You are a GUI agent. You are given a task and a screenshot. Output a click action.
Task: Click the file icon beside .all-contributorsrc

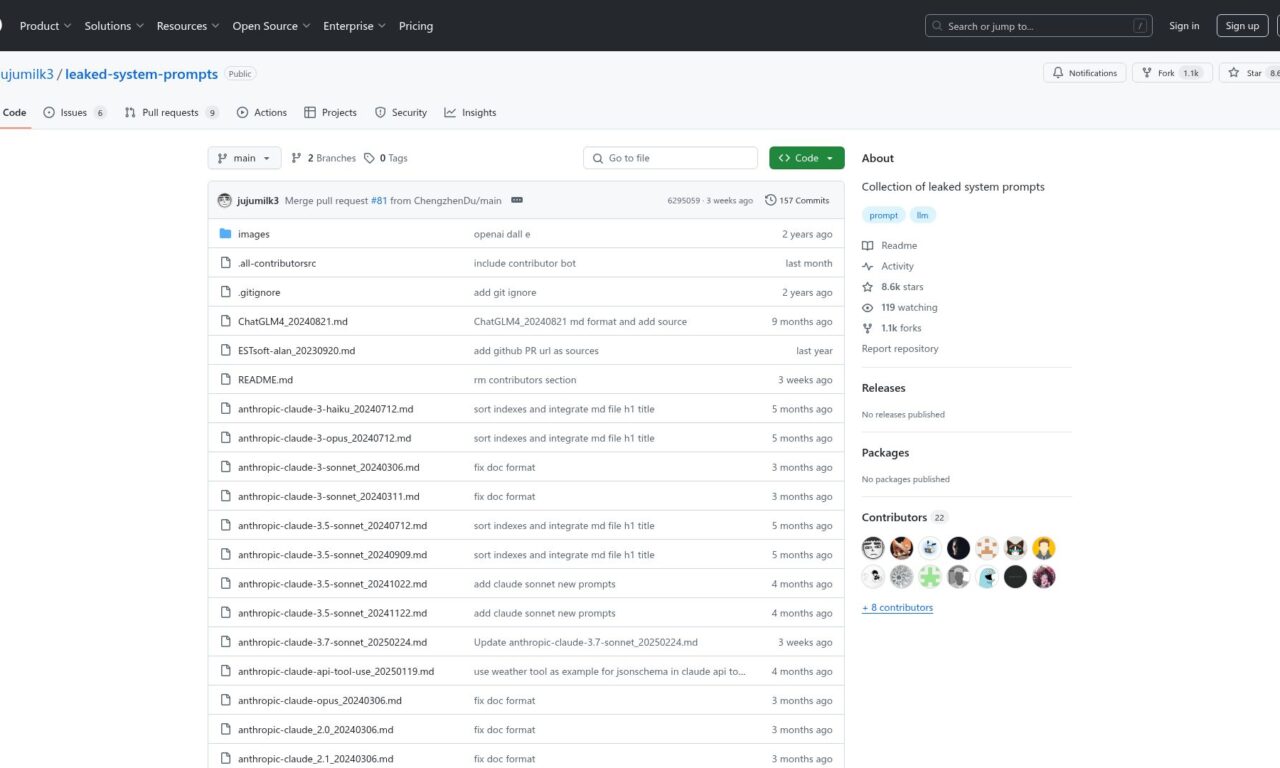225,263
